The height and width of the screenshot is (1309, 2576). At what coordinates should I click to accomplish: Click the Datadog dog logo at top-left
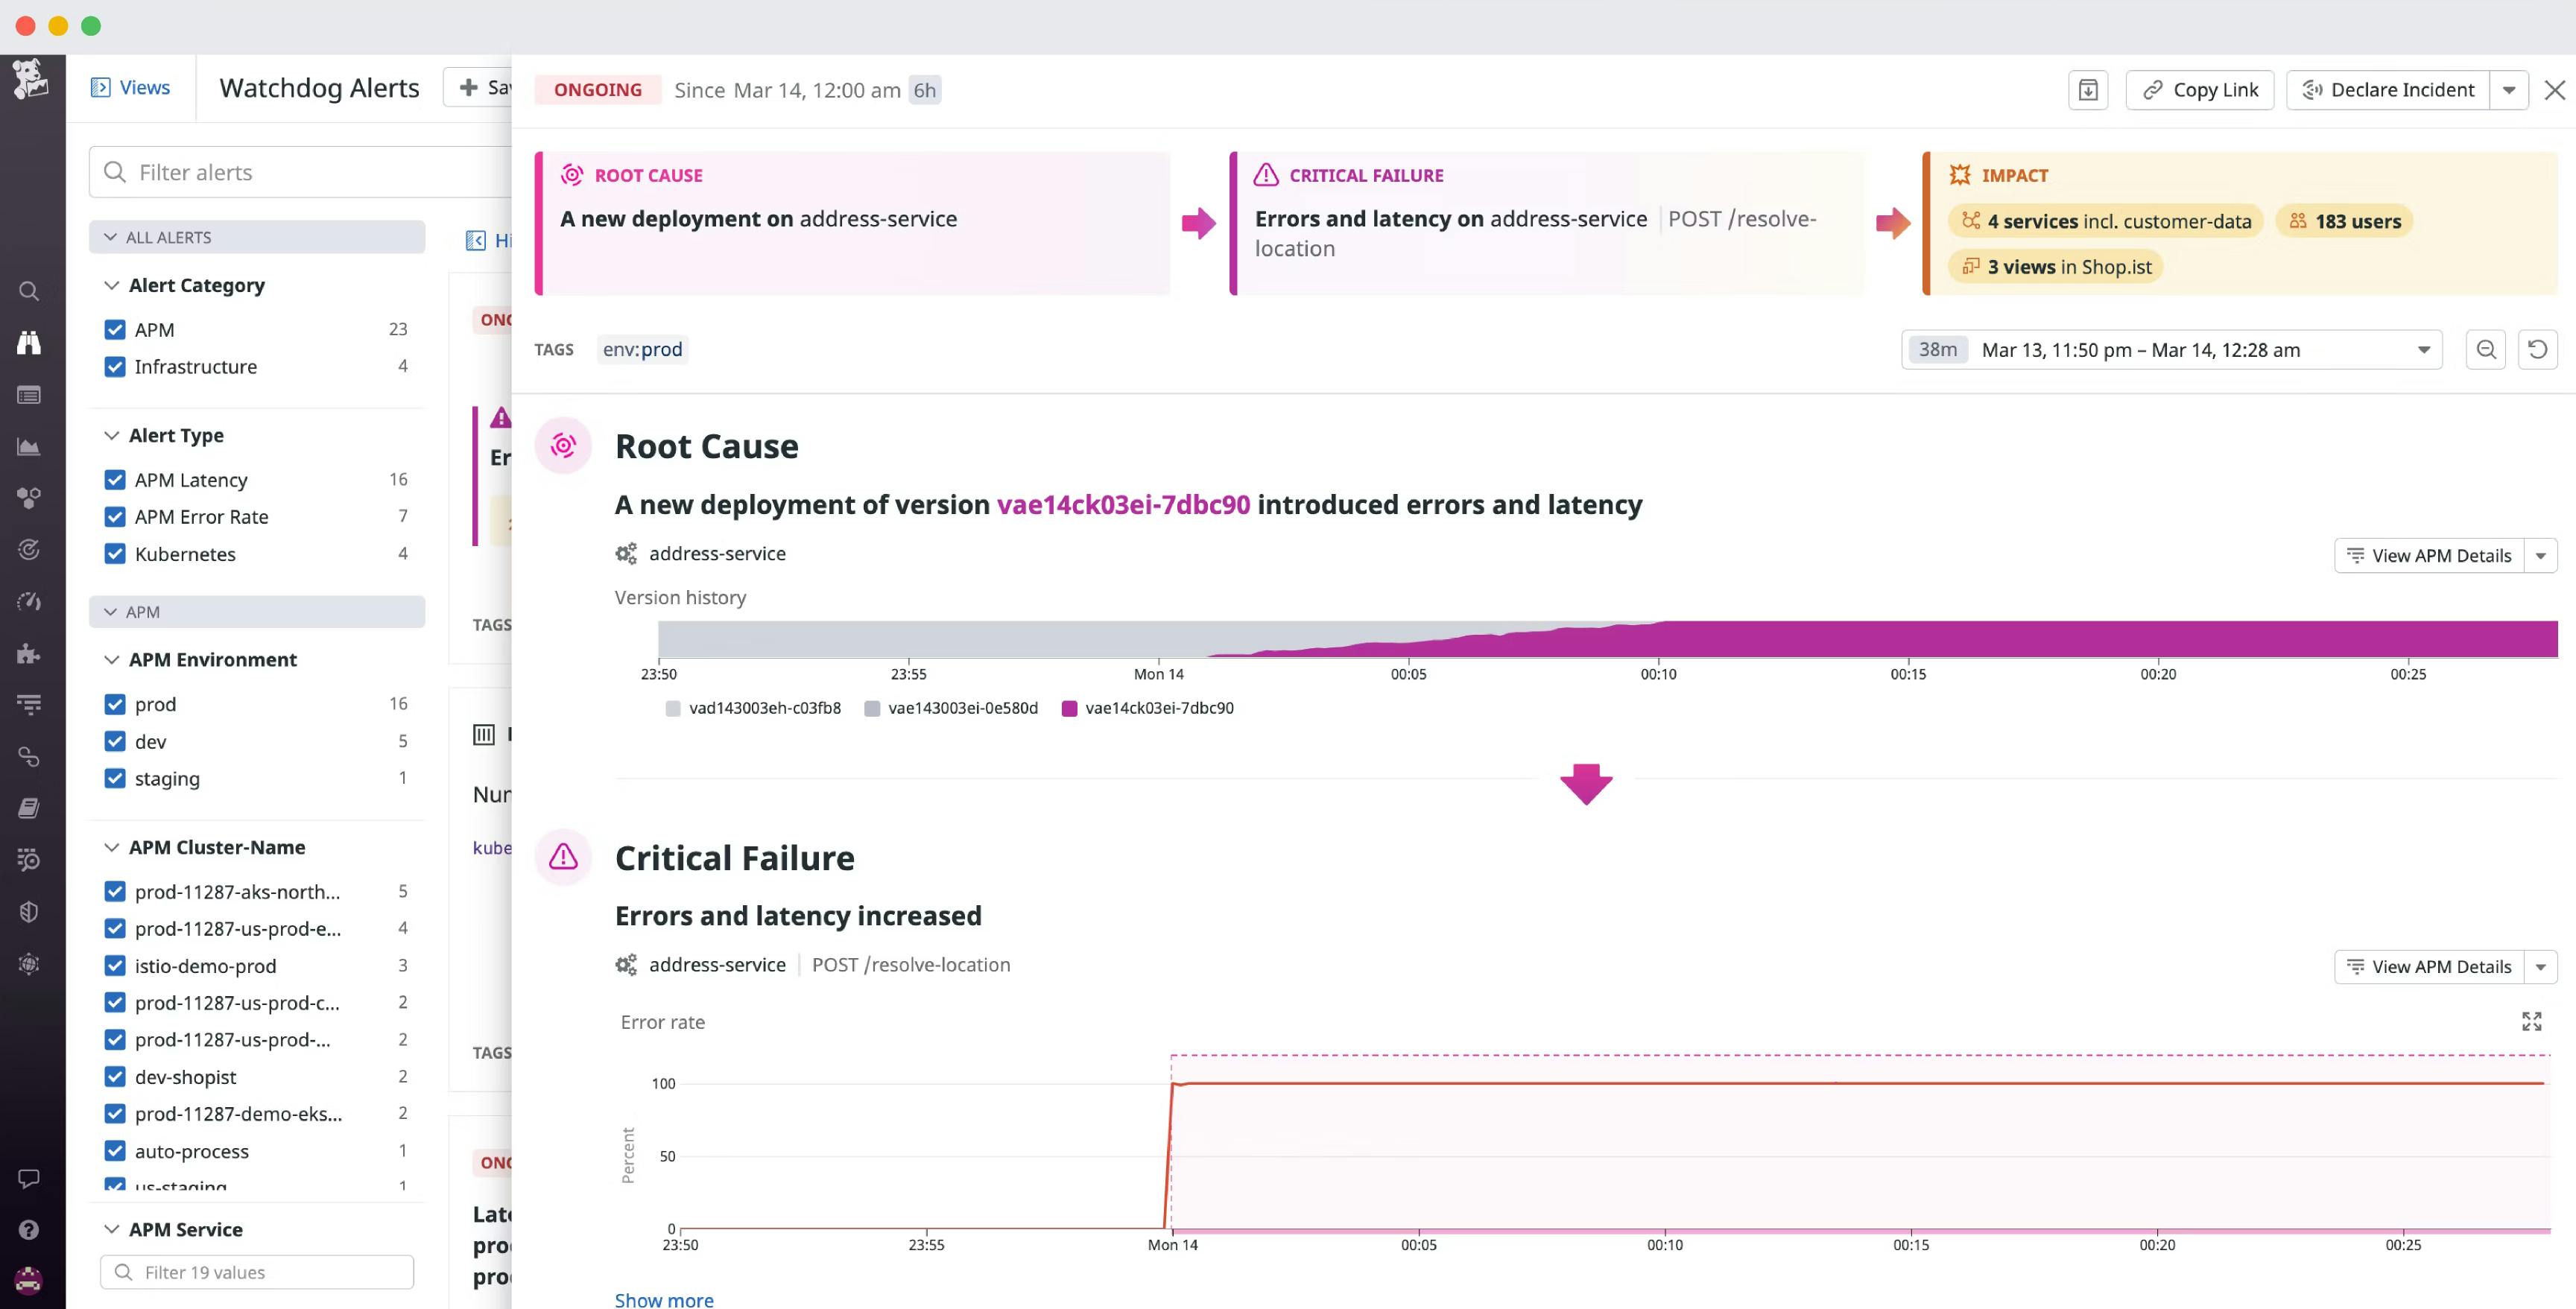pos(30,78)
